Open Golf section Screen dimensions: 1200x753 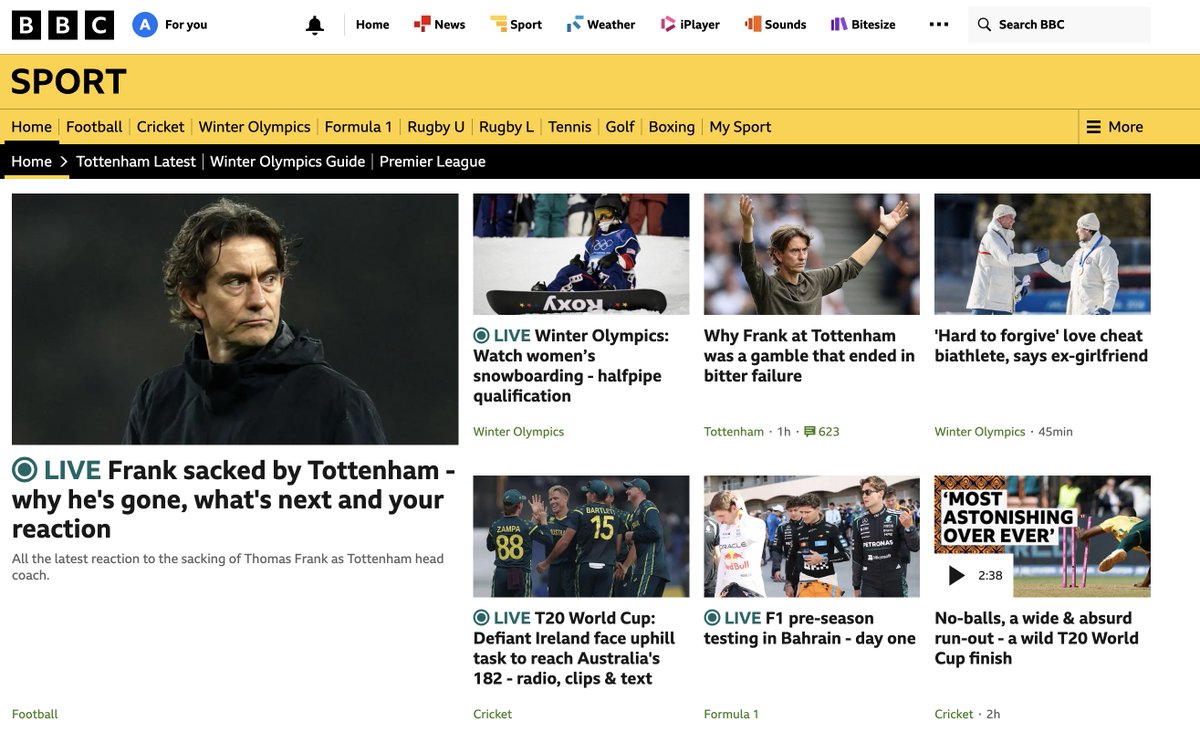click(x=620, y=127)
